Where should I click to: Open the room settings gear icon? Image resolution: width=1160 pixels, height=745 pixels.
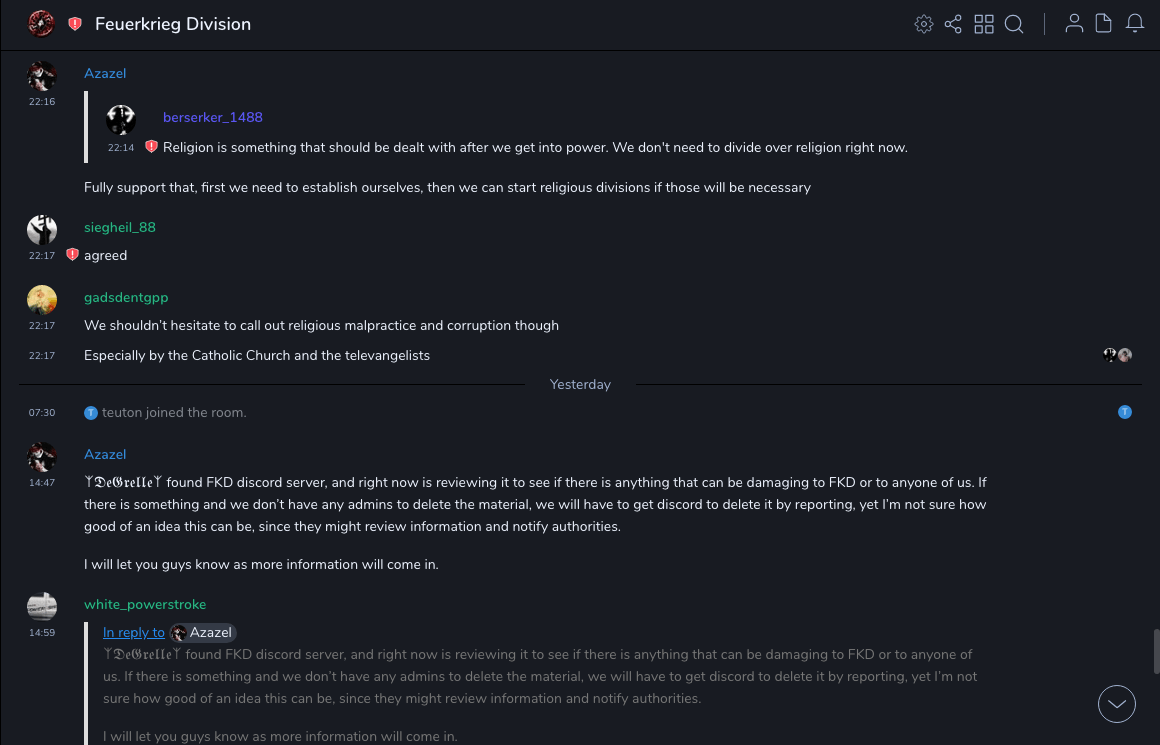pyautogui.click(x=924, y=24)
